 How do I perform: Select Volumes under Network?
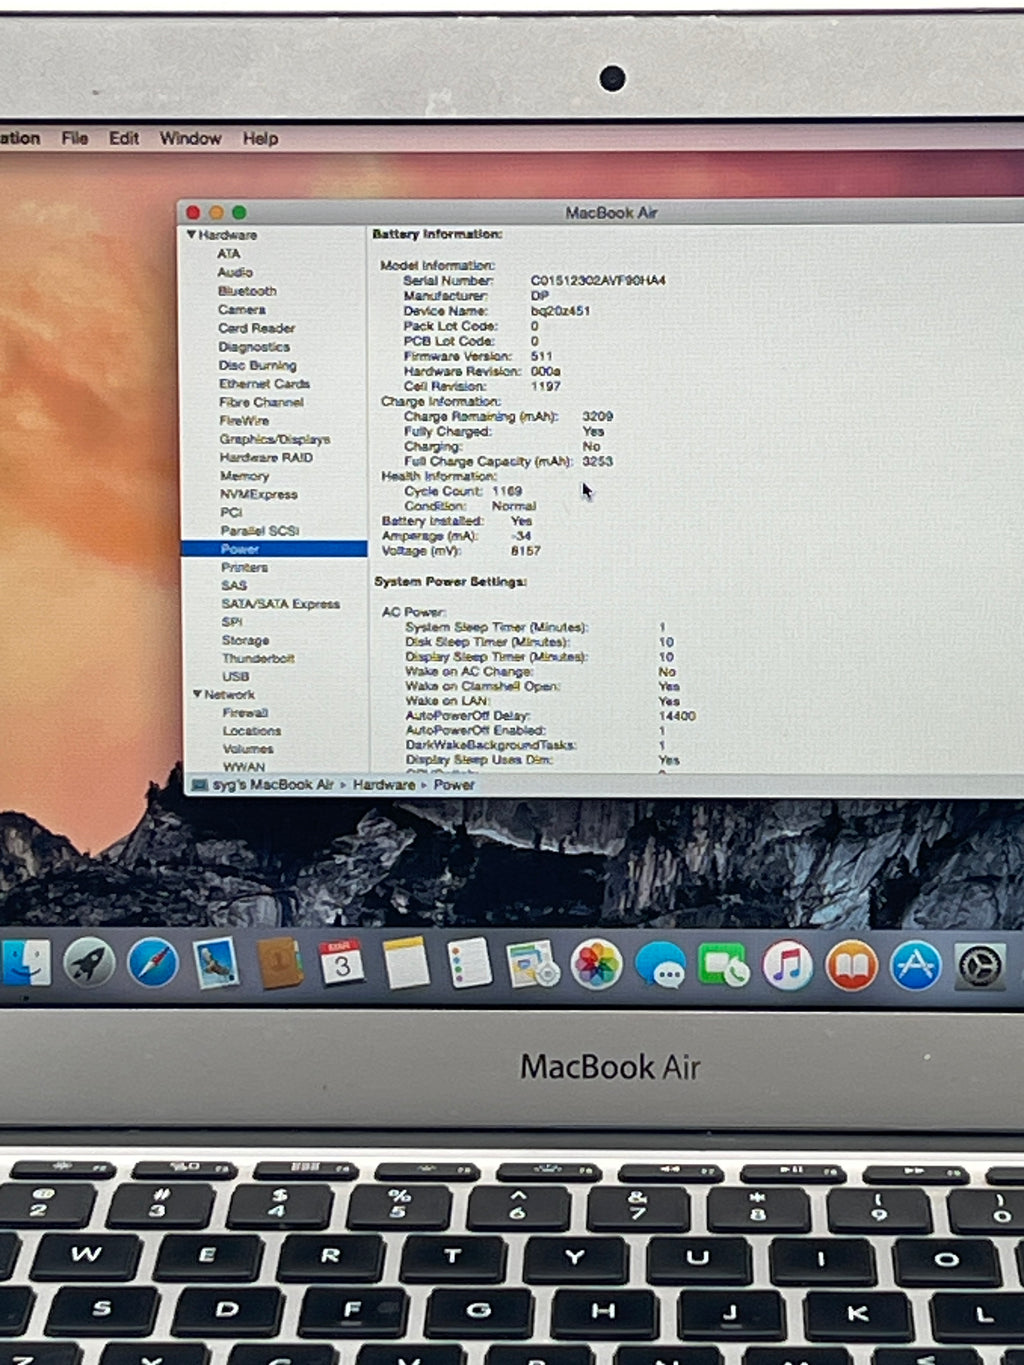click(248, 749)
